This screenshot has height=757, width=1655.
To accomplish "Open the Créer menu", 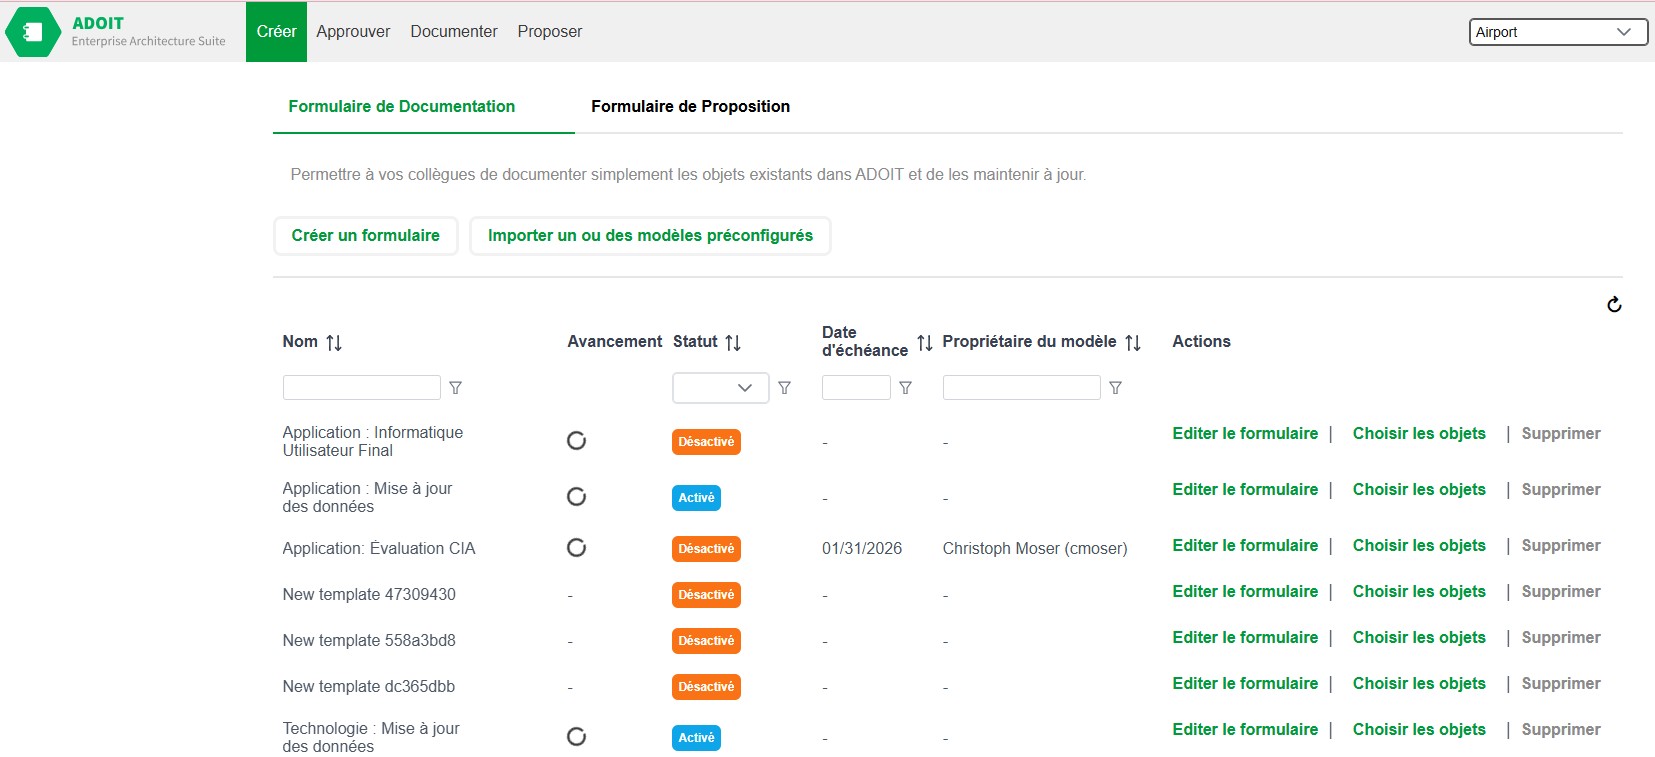I will click(x=276, y=32).
